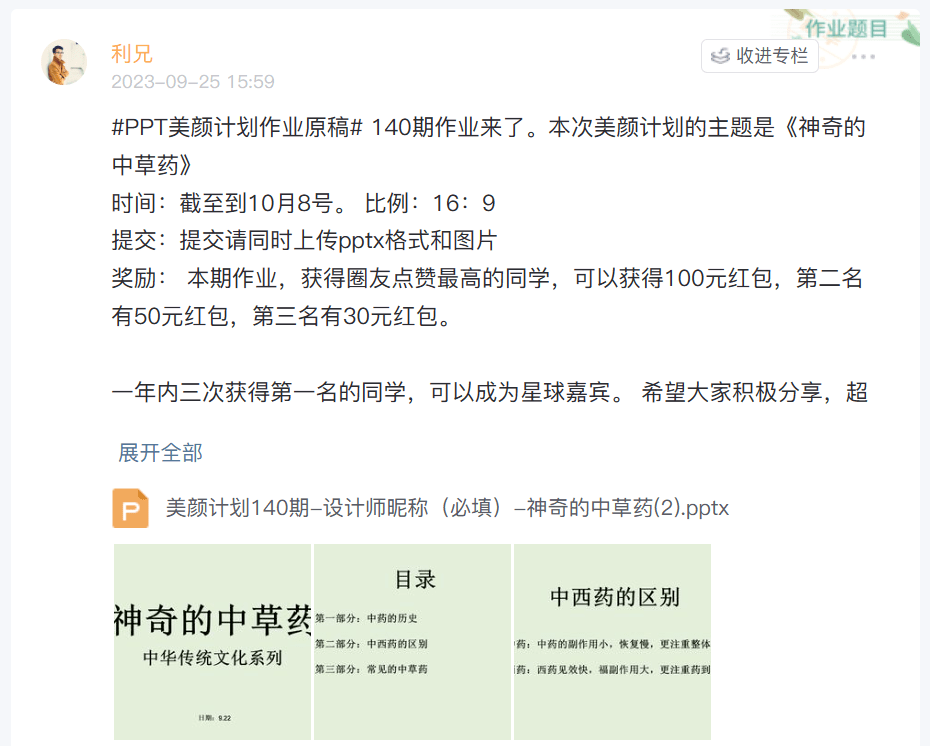
Task: Click the 收进专栏 button
Action: coord(760,56)
